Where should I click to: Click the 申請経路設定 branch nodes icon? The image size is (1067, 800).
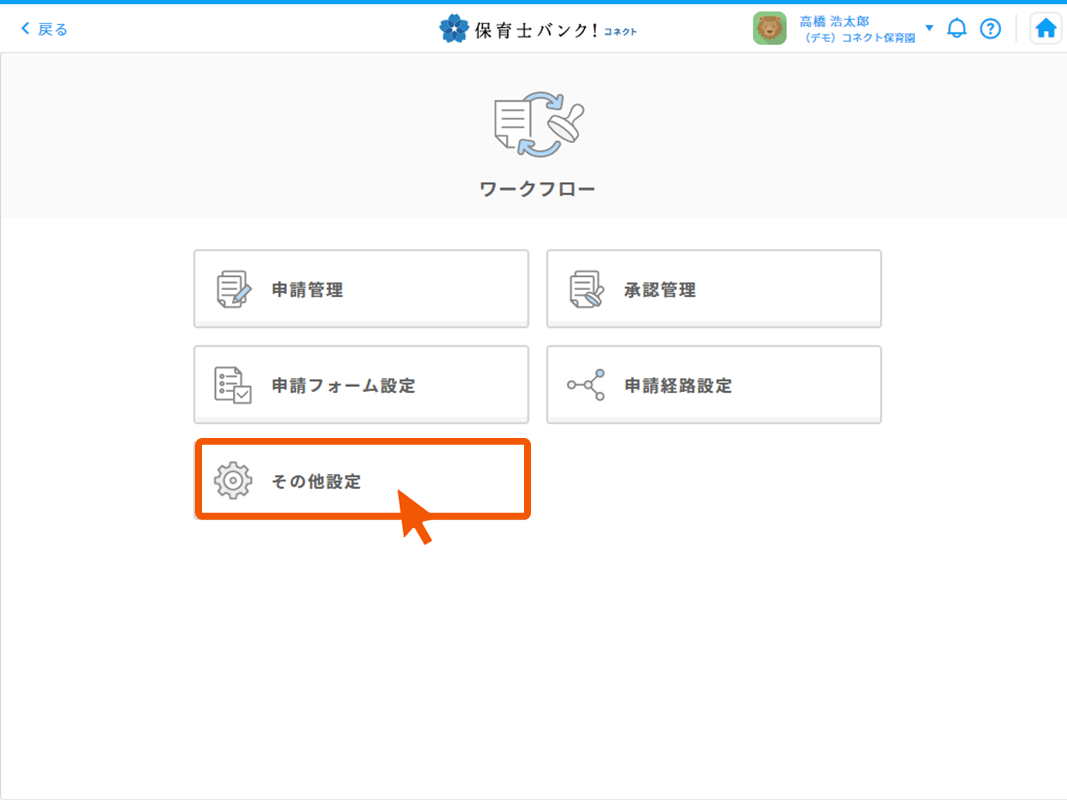[586, 385]
